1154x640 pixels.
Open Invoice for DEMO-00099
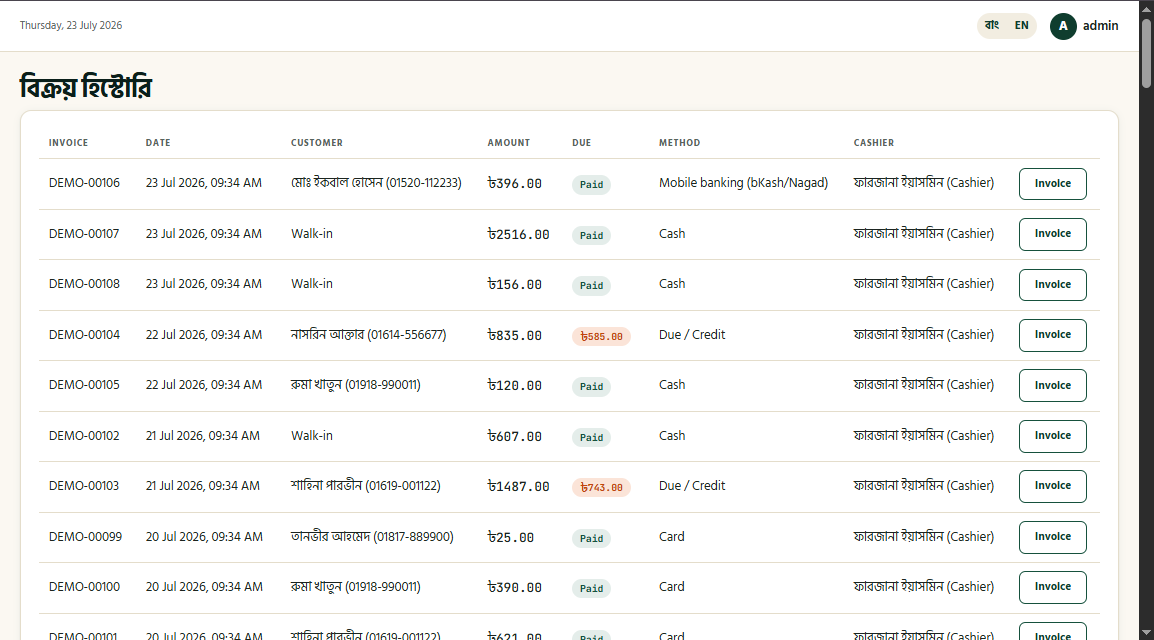tap(1052, 537)
